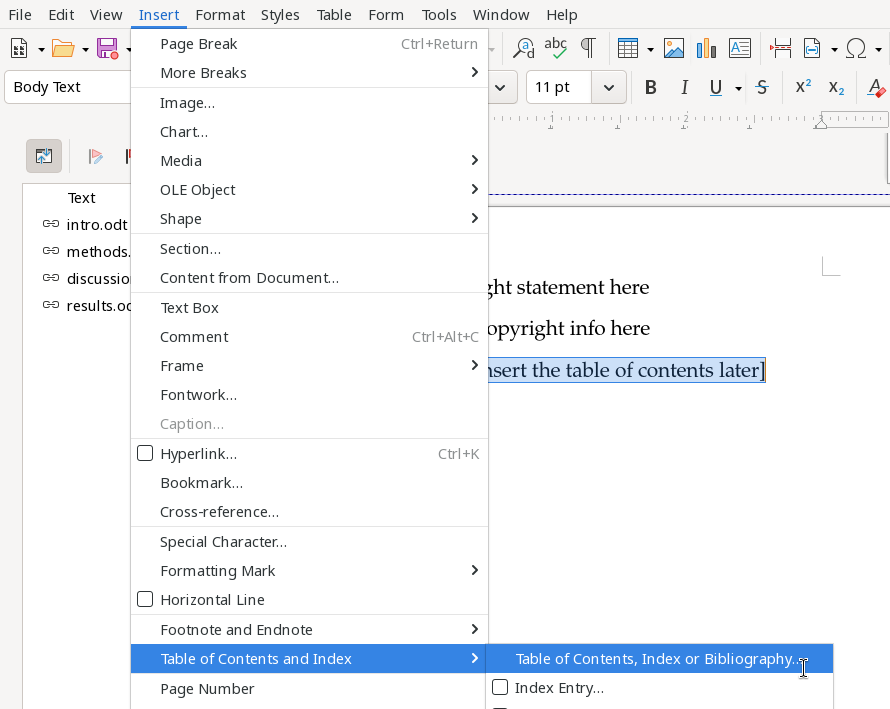This screenshot has height=709, width=890.
Task: Choose Cross-reference... menu entry
Action: [309, 511]
